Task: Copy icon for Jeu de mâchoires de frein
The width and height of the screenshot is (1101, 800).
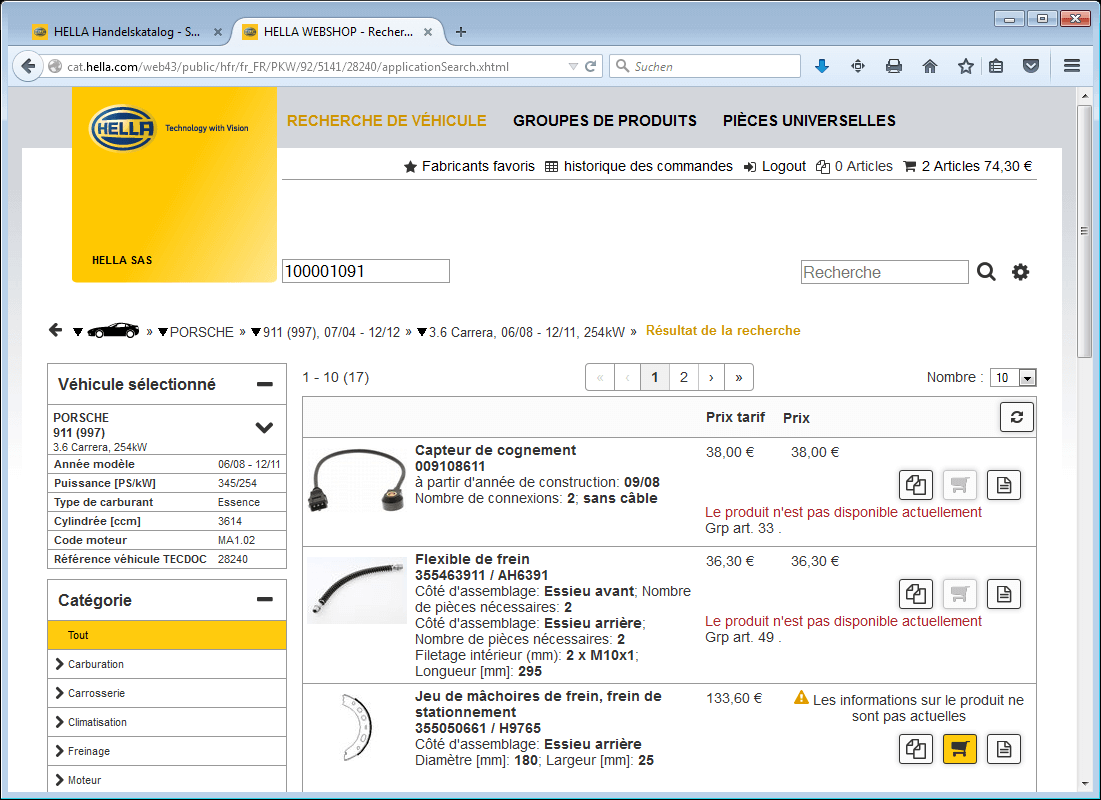Action: tap(916, 749)
